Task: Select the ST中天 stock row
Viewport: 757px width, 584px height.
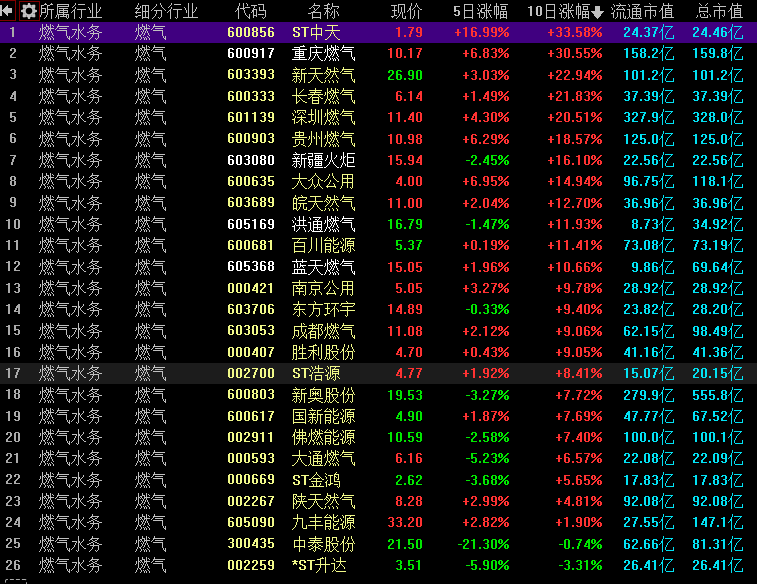Action: tap(316, 32)
